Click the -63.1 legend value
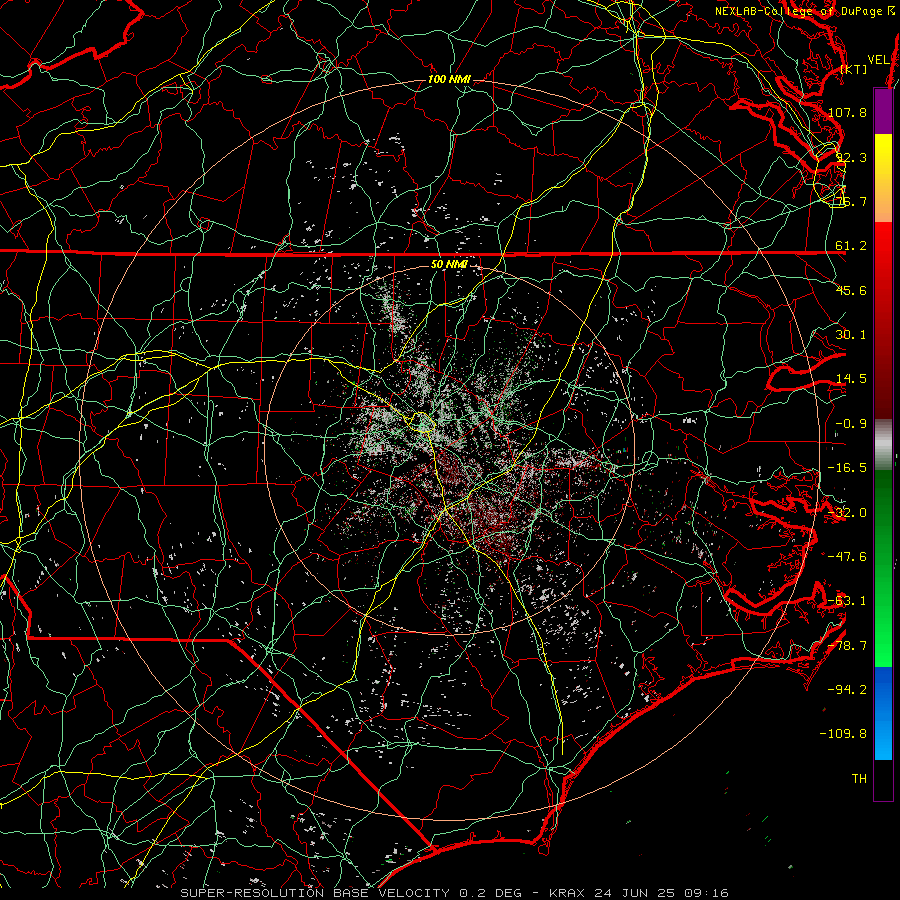 click(x=847, y=601)
